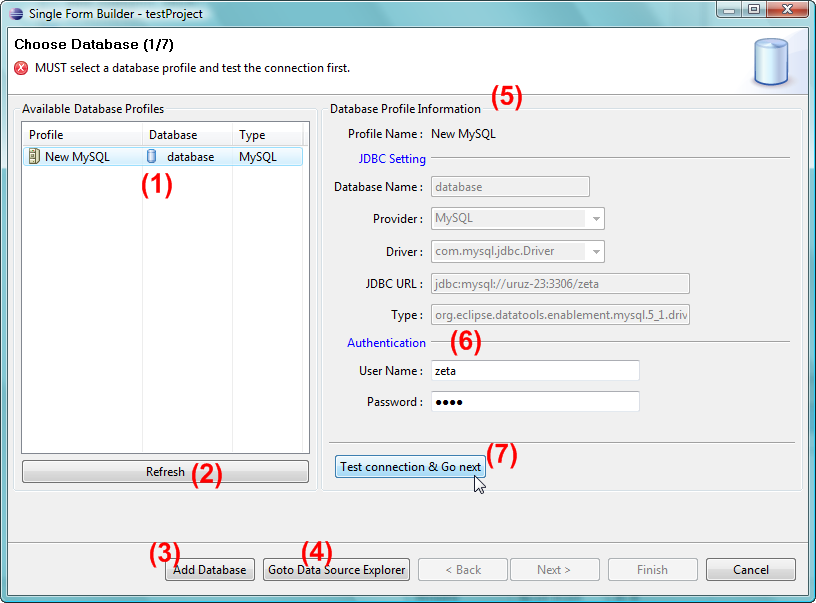Click the blue database cylinder graphic top right
The image size is (816, 603).
point(770,62)
